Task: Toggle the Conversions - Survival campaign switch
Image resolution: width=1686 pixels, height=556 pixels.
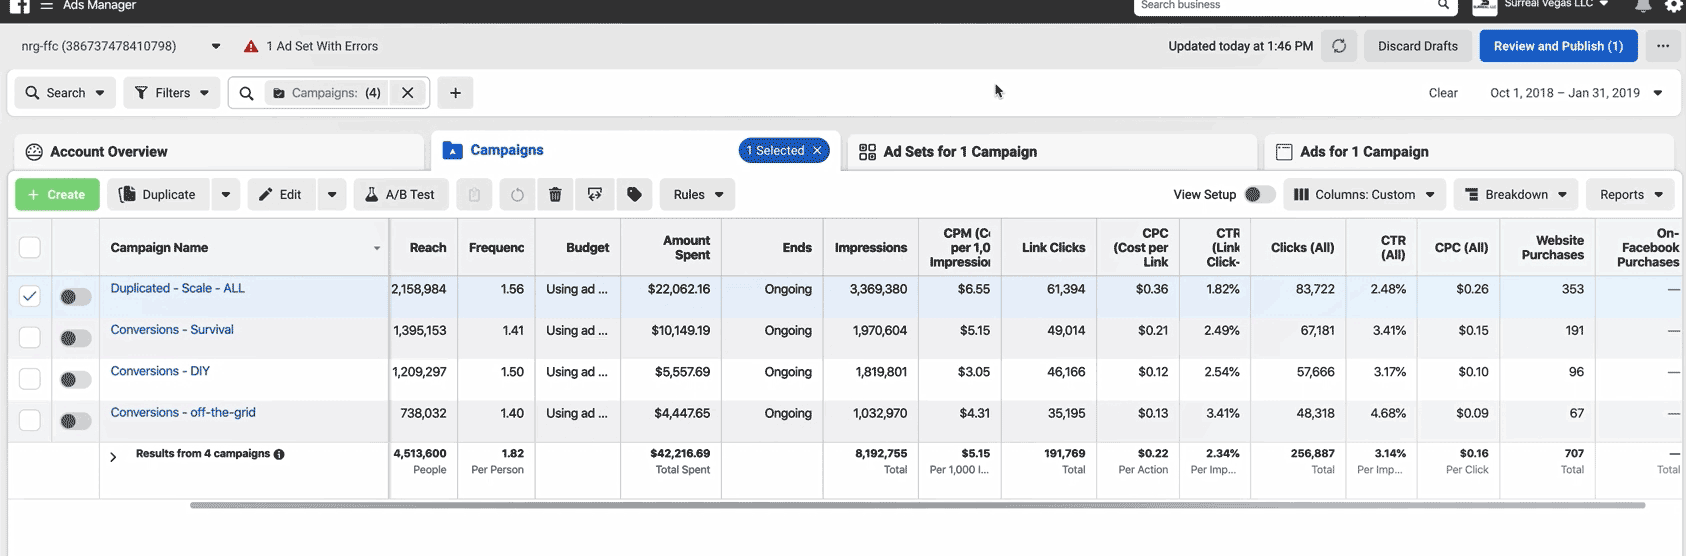Action: click(74, 338)
